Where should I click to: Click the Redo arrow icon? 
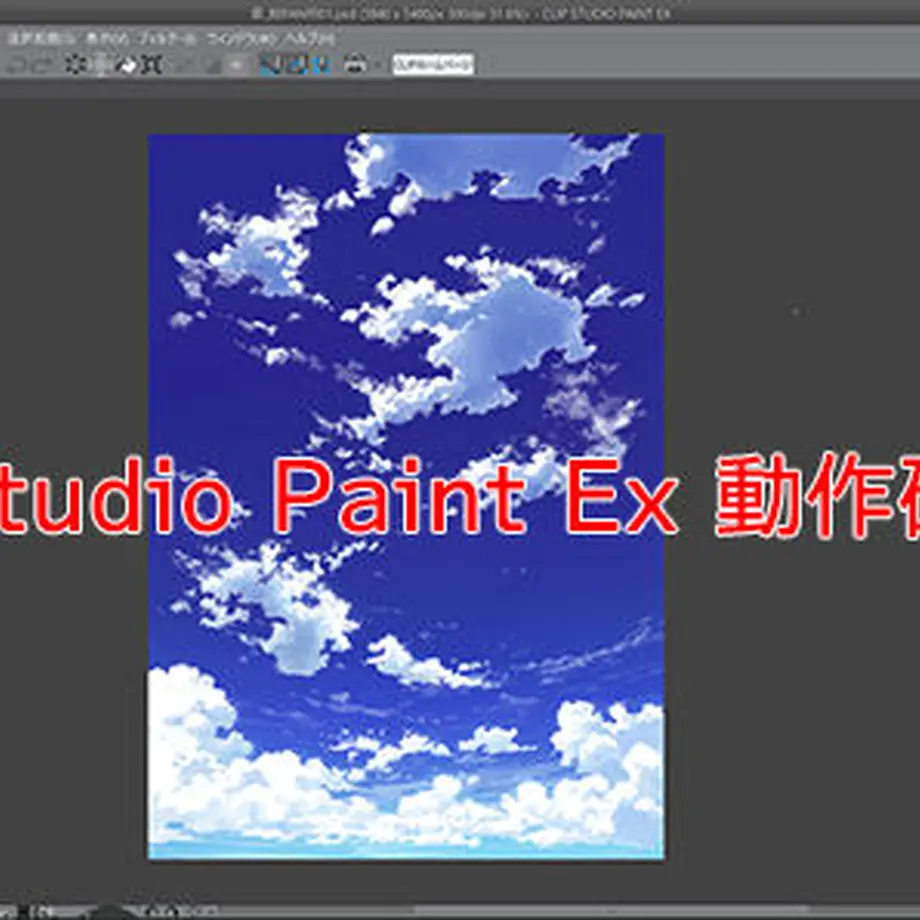[x=42, y=65]
